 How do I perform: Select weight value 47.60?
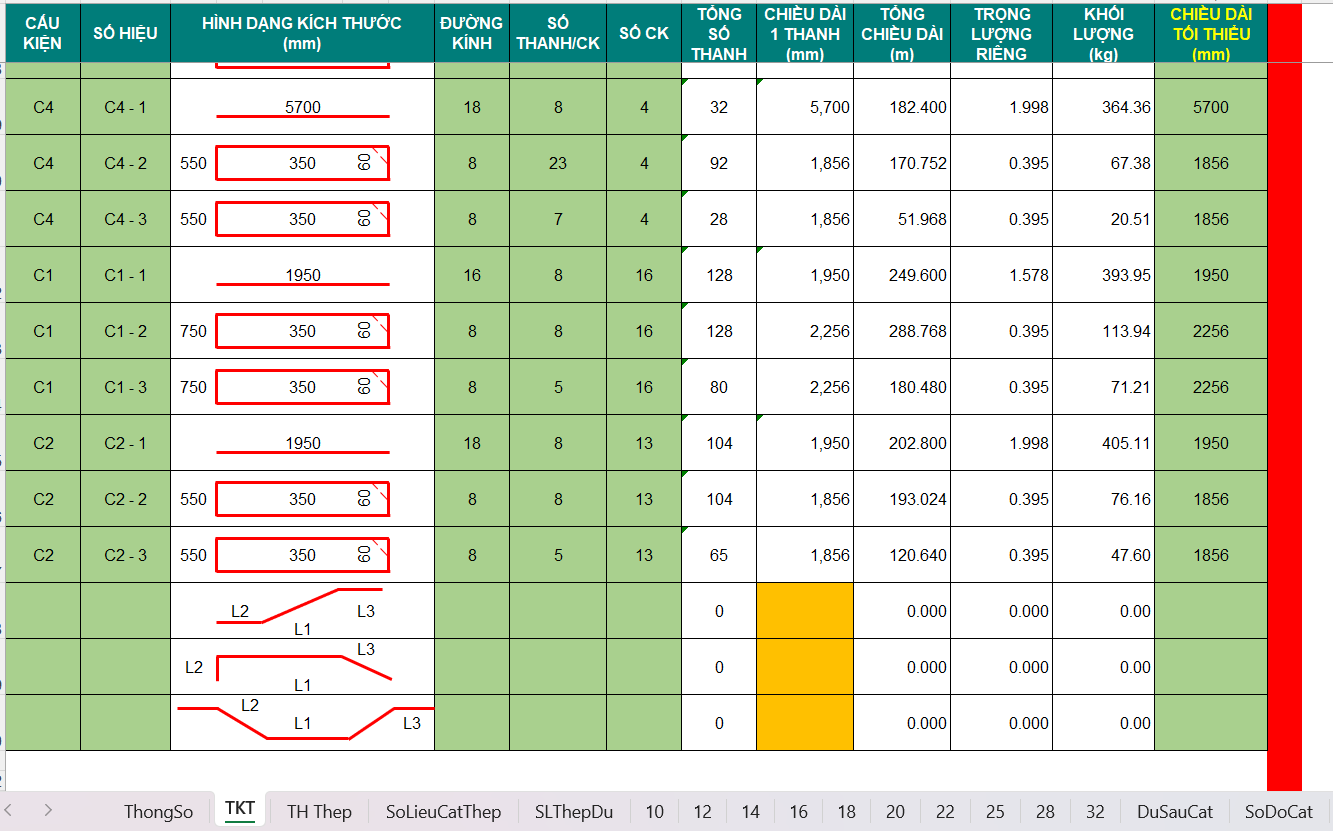1104,555
